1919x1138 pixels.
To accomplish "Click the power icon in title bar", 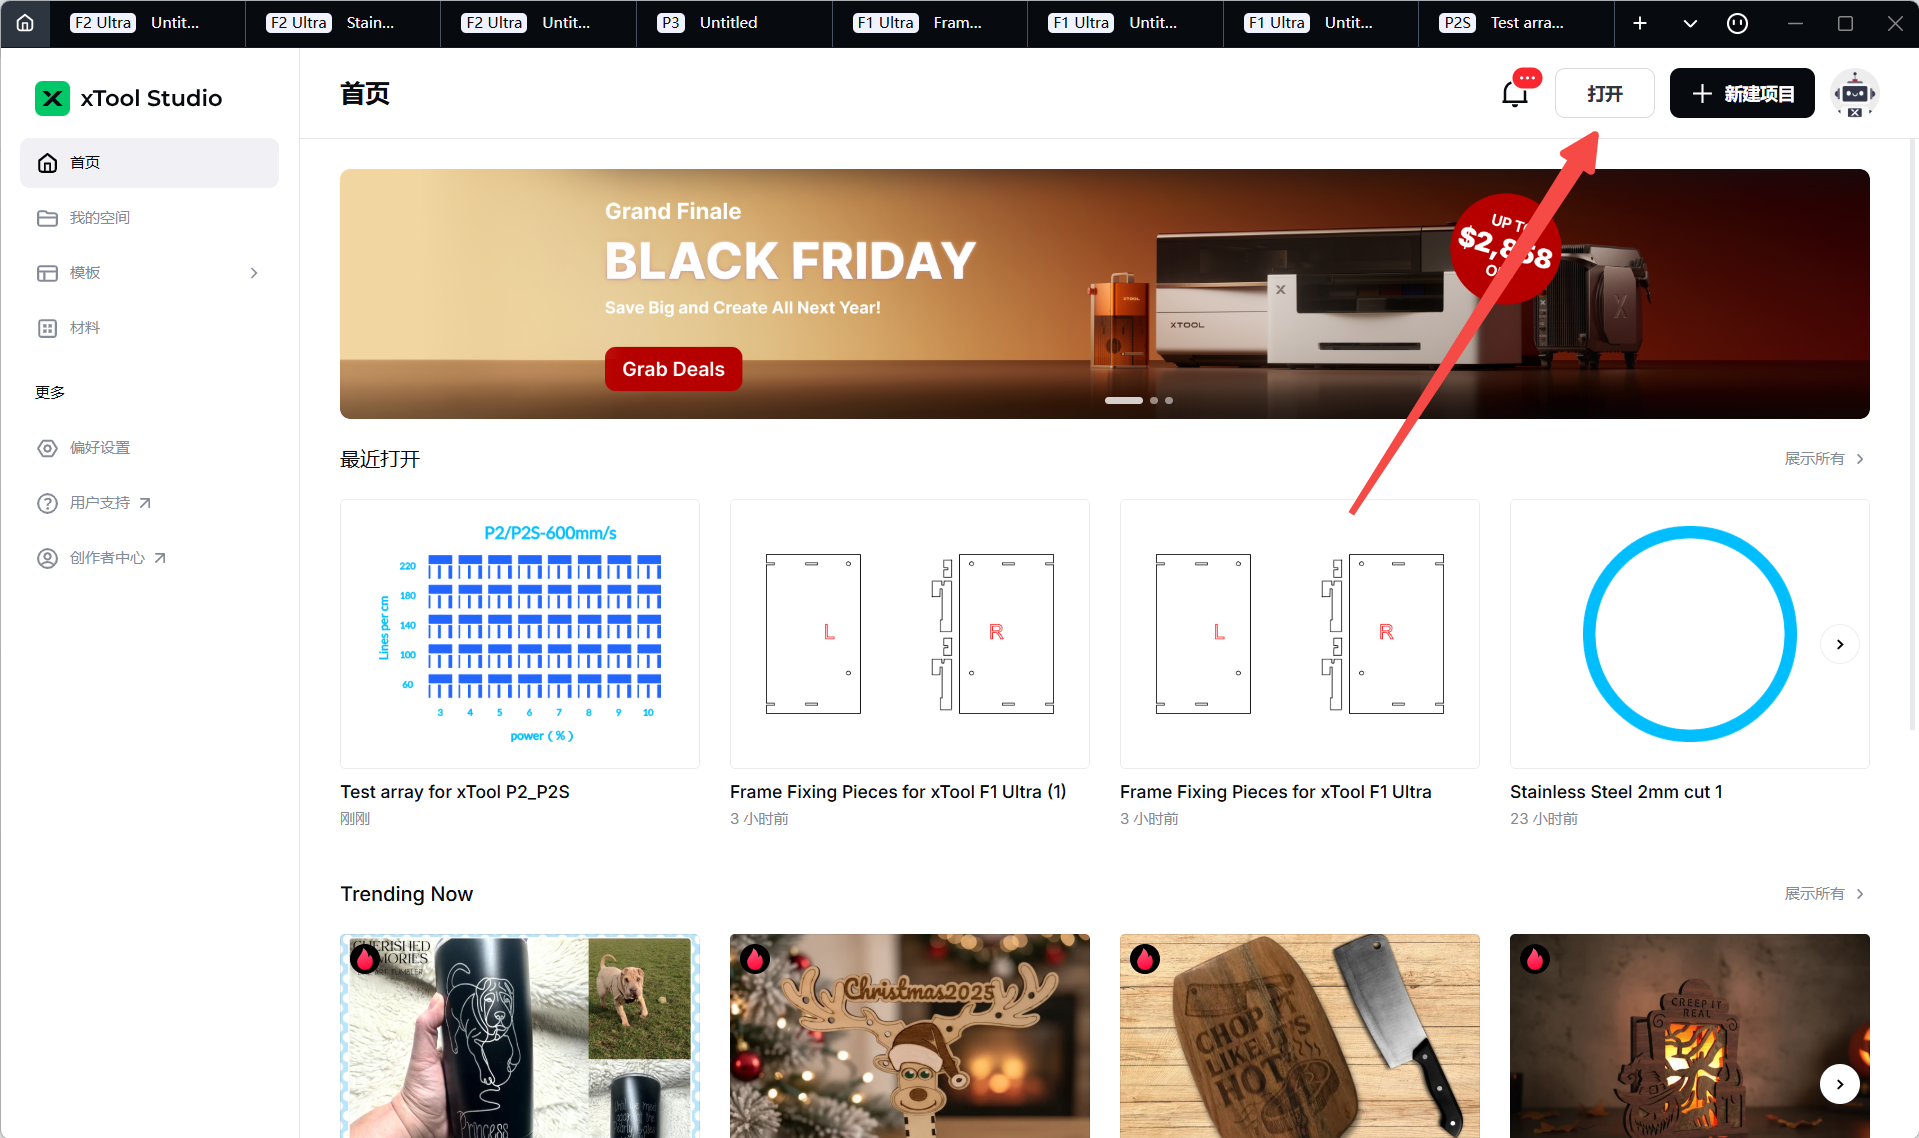I will pos(1738,23).
